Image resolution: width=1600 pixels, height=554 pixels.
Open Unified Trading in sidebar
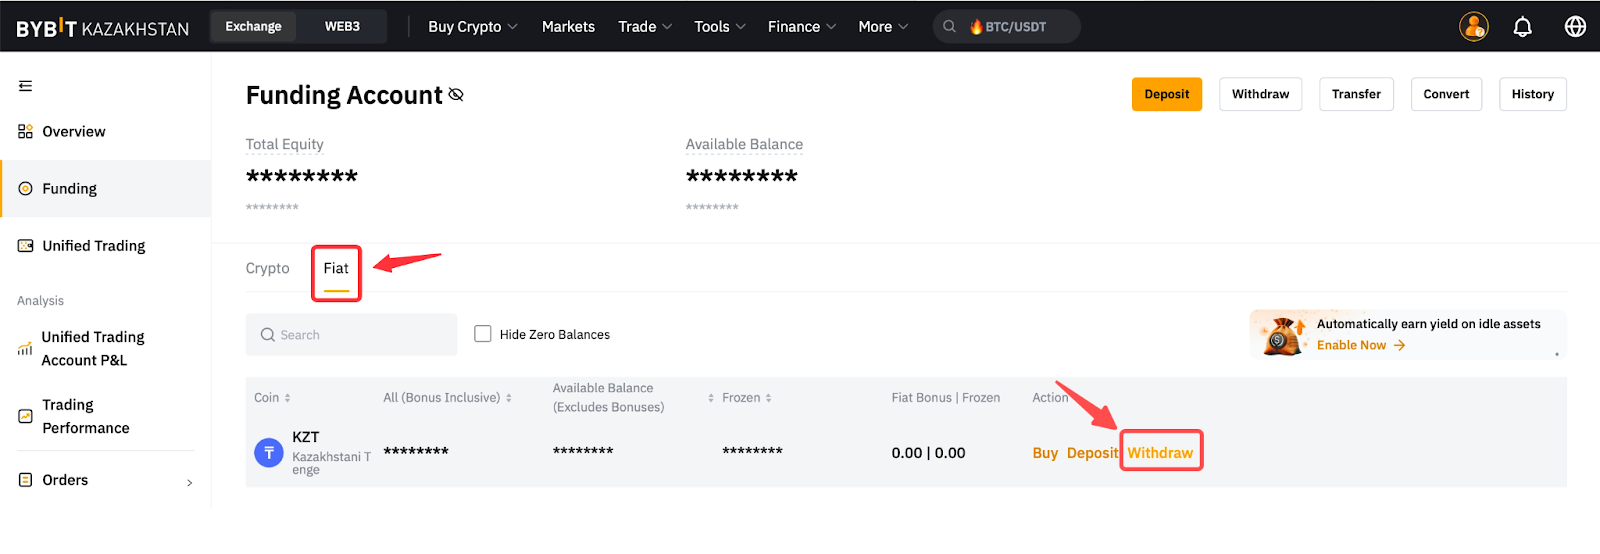[93, 246]
